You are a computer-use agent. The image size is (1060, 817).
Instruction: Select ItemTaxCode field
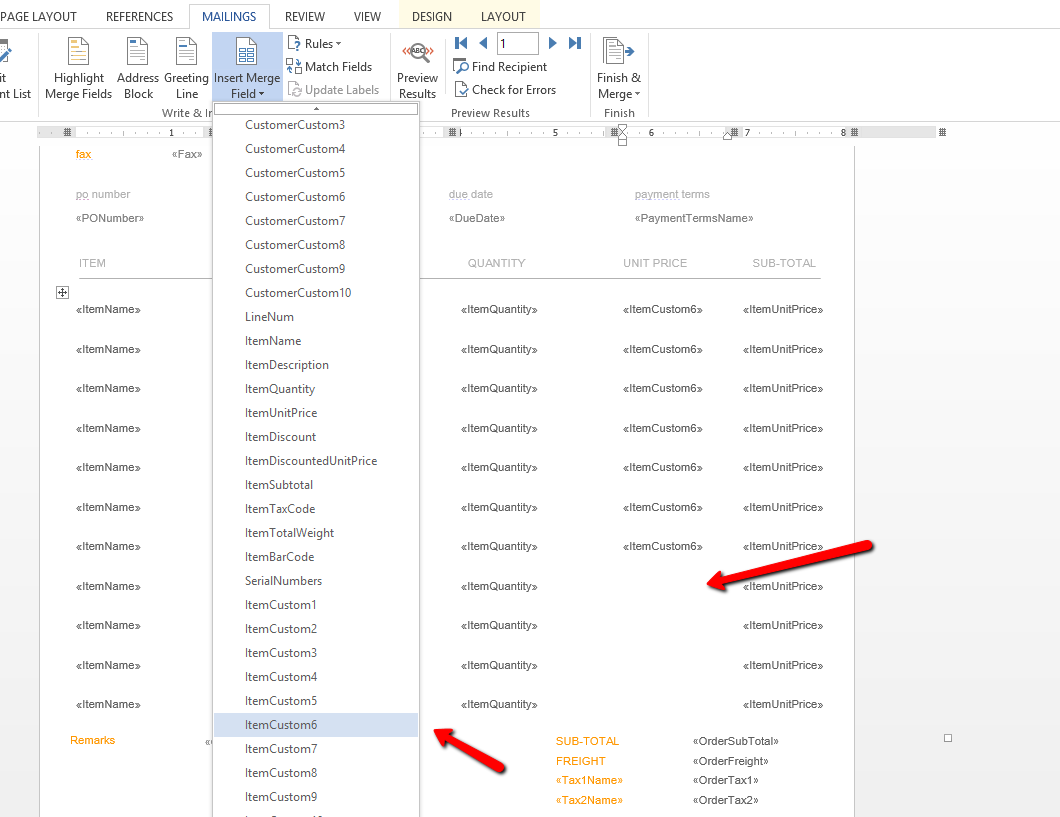tap(316, 509)
